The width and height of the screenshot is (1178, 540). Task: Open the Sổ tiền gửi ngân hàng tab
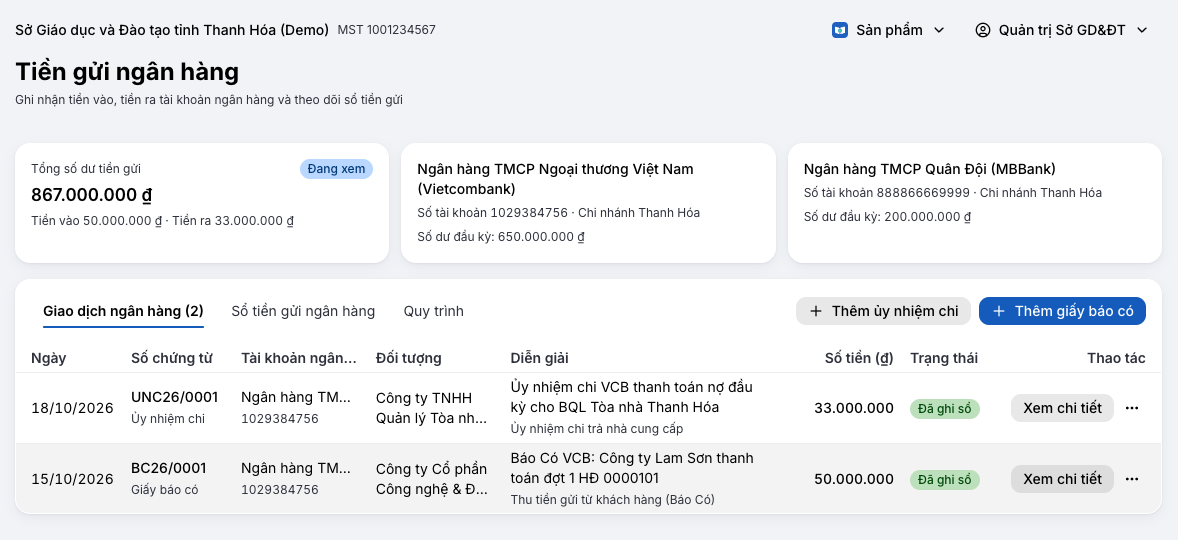click(303, 311)
